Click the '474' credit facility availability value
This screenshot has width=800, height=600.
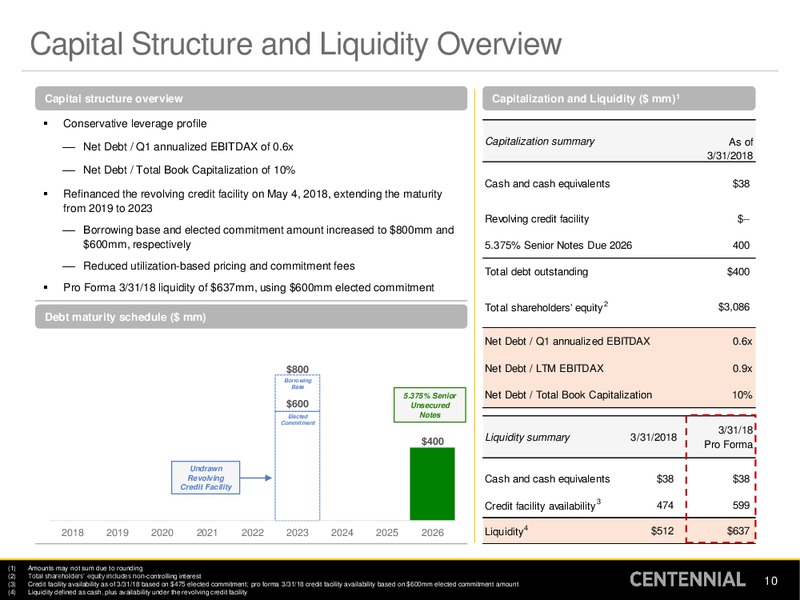click(x=665, y=505)
